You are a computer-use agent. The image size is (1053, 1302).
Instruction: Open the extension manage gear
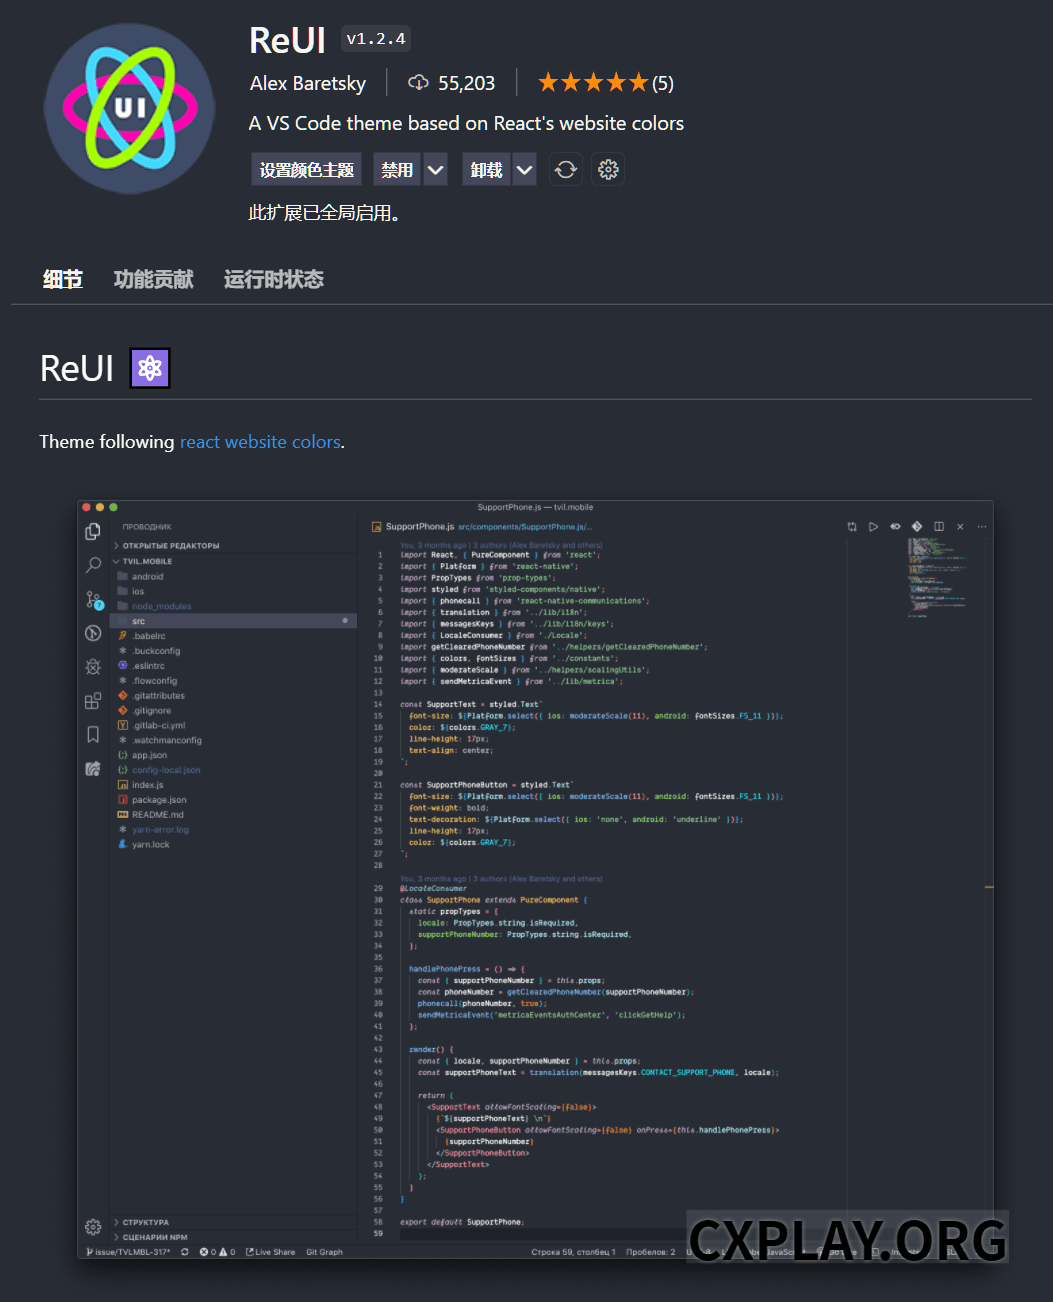[x=608, y=170]
